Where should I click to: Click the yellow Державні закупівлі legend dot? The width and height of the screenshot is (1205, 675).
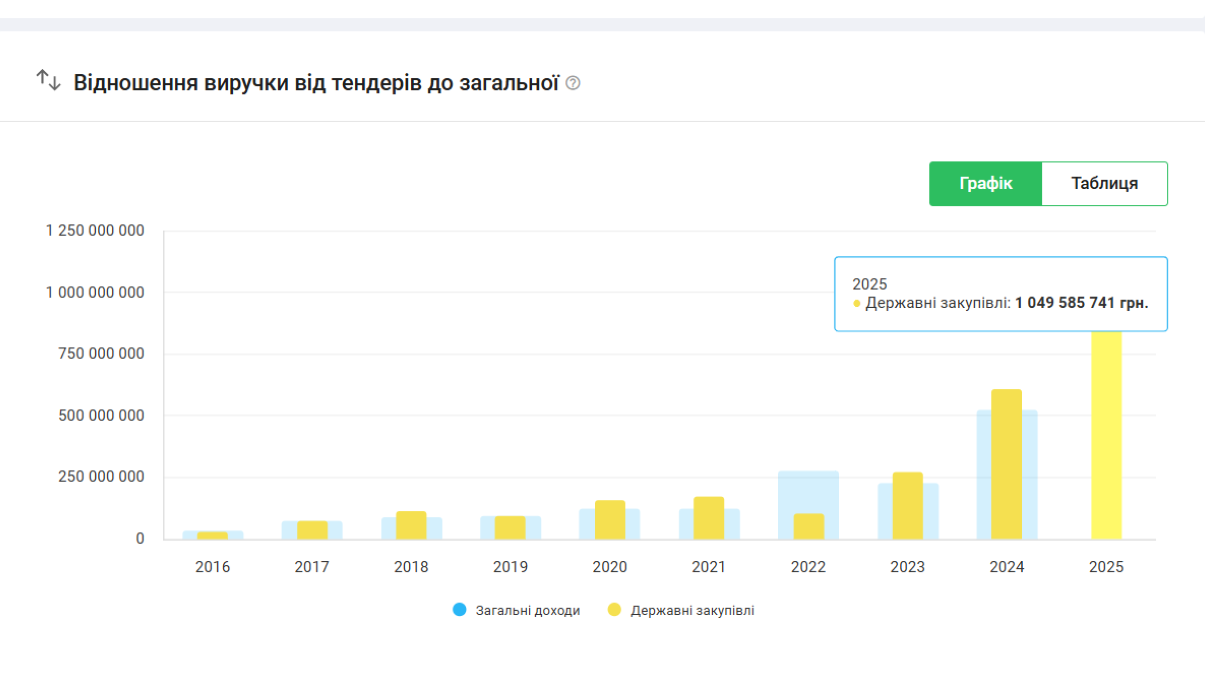click(614, 610)
